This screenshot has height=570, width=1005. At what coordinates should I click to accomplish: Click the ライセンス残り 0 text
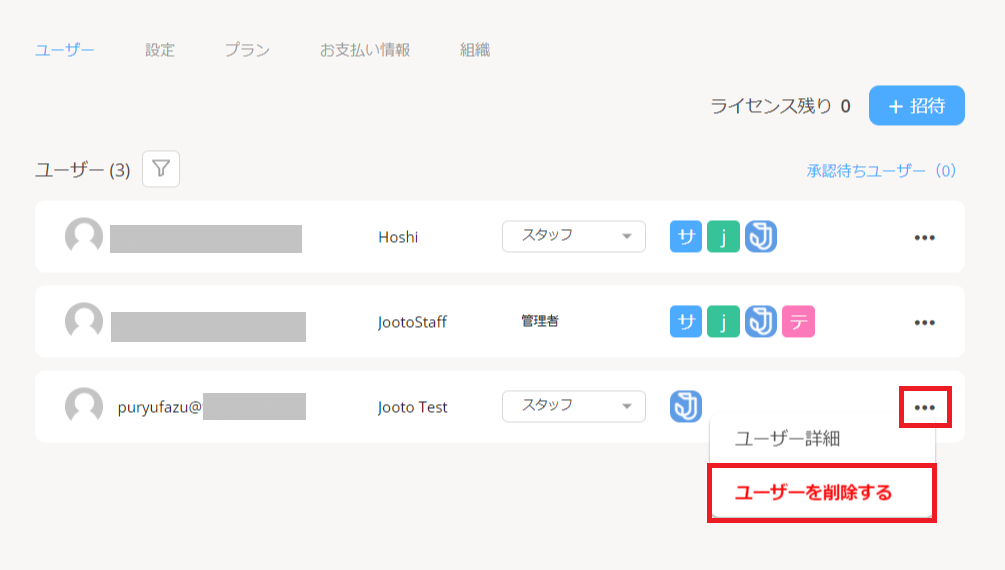click(x=781, y=106)
